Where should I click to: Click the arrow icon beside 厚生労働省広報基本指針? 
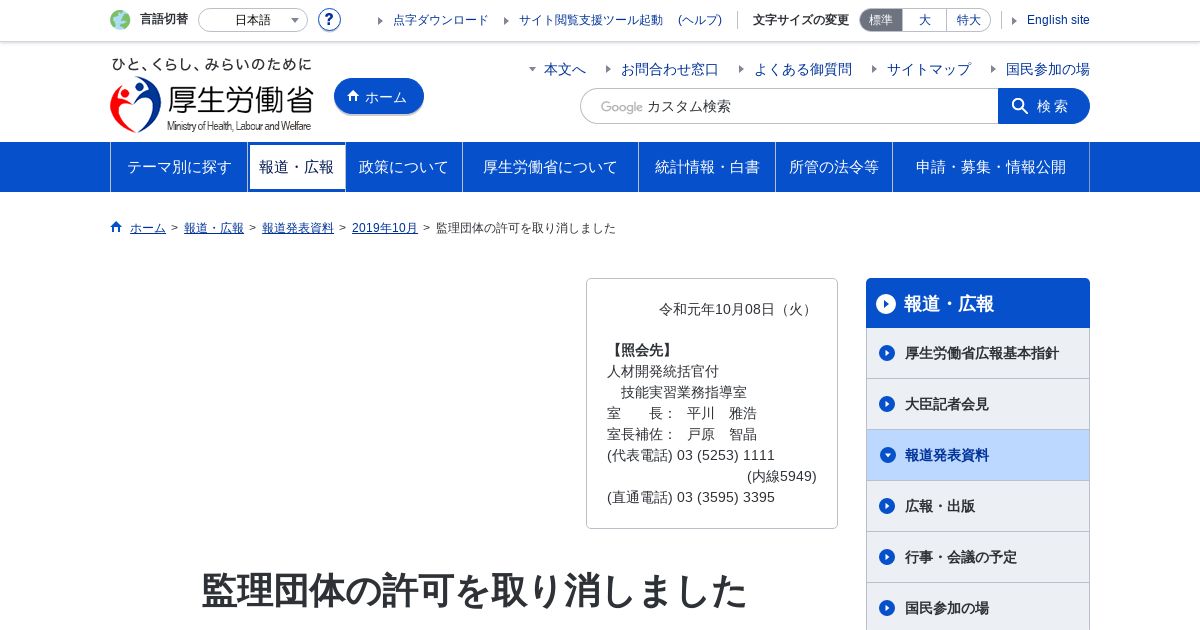coord(887,353)
